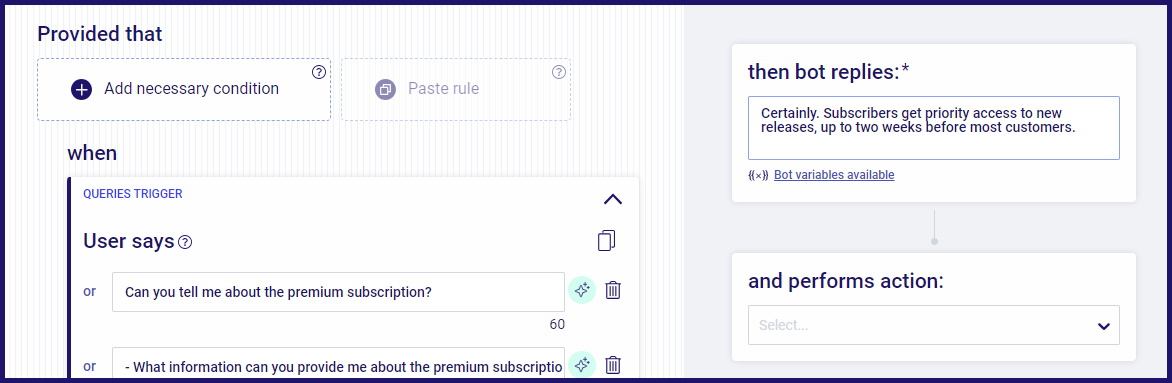Click the Paste rule button
This screenshot has height=383, width=1172.
(x=456, y=90)
